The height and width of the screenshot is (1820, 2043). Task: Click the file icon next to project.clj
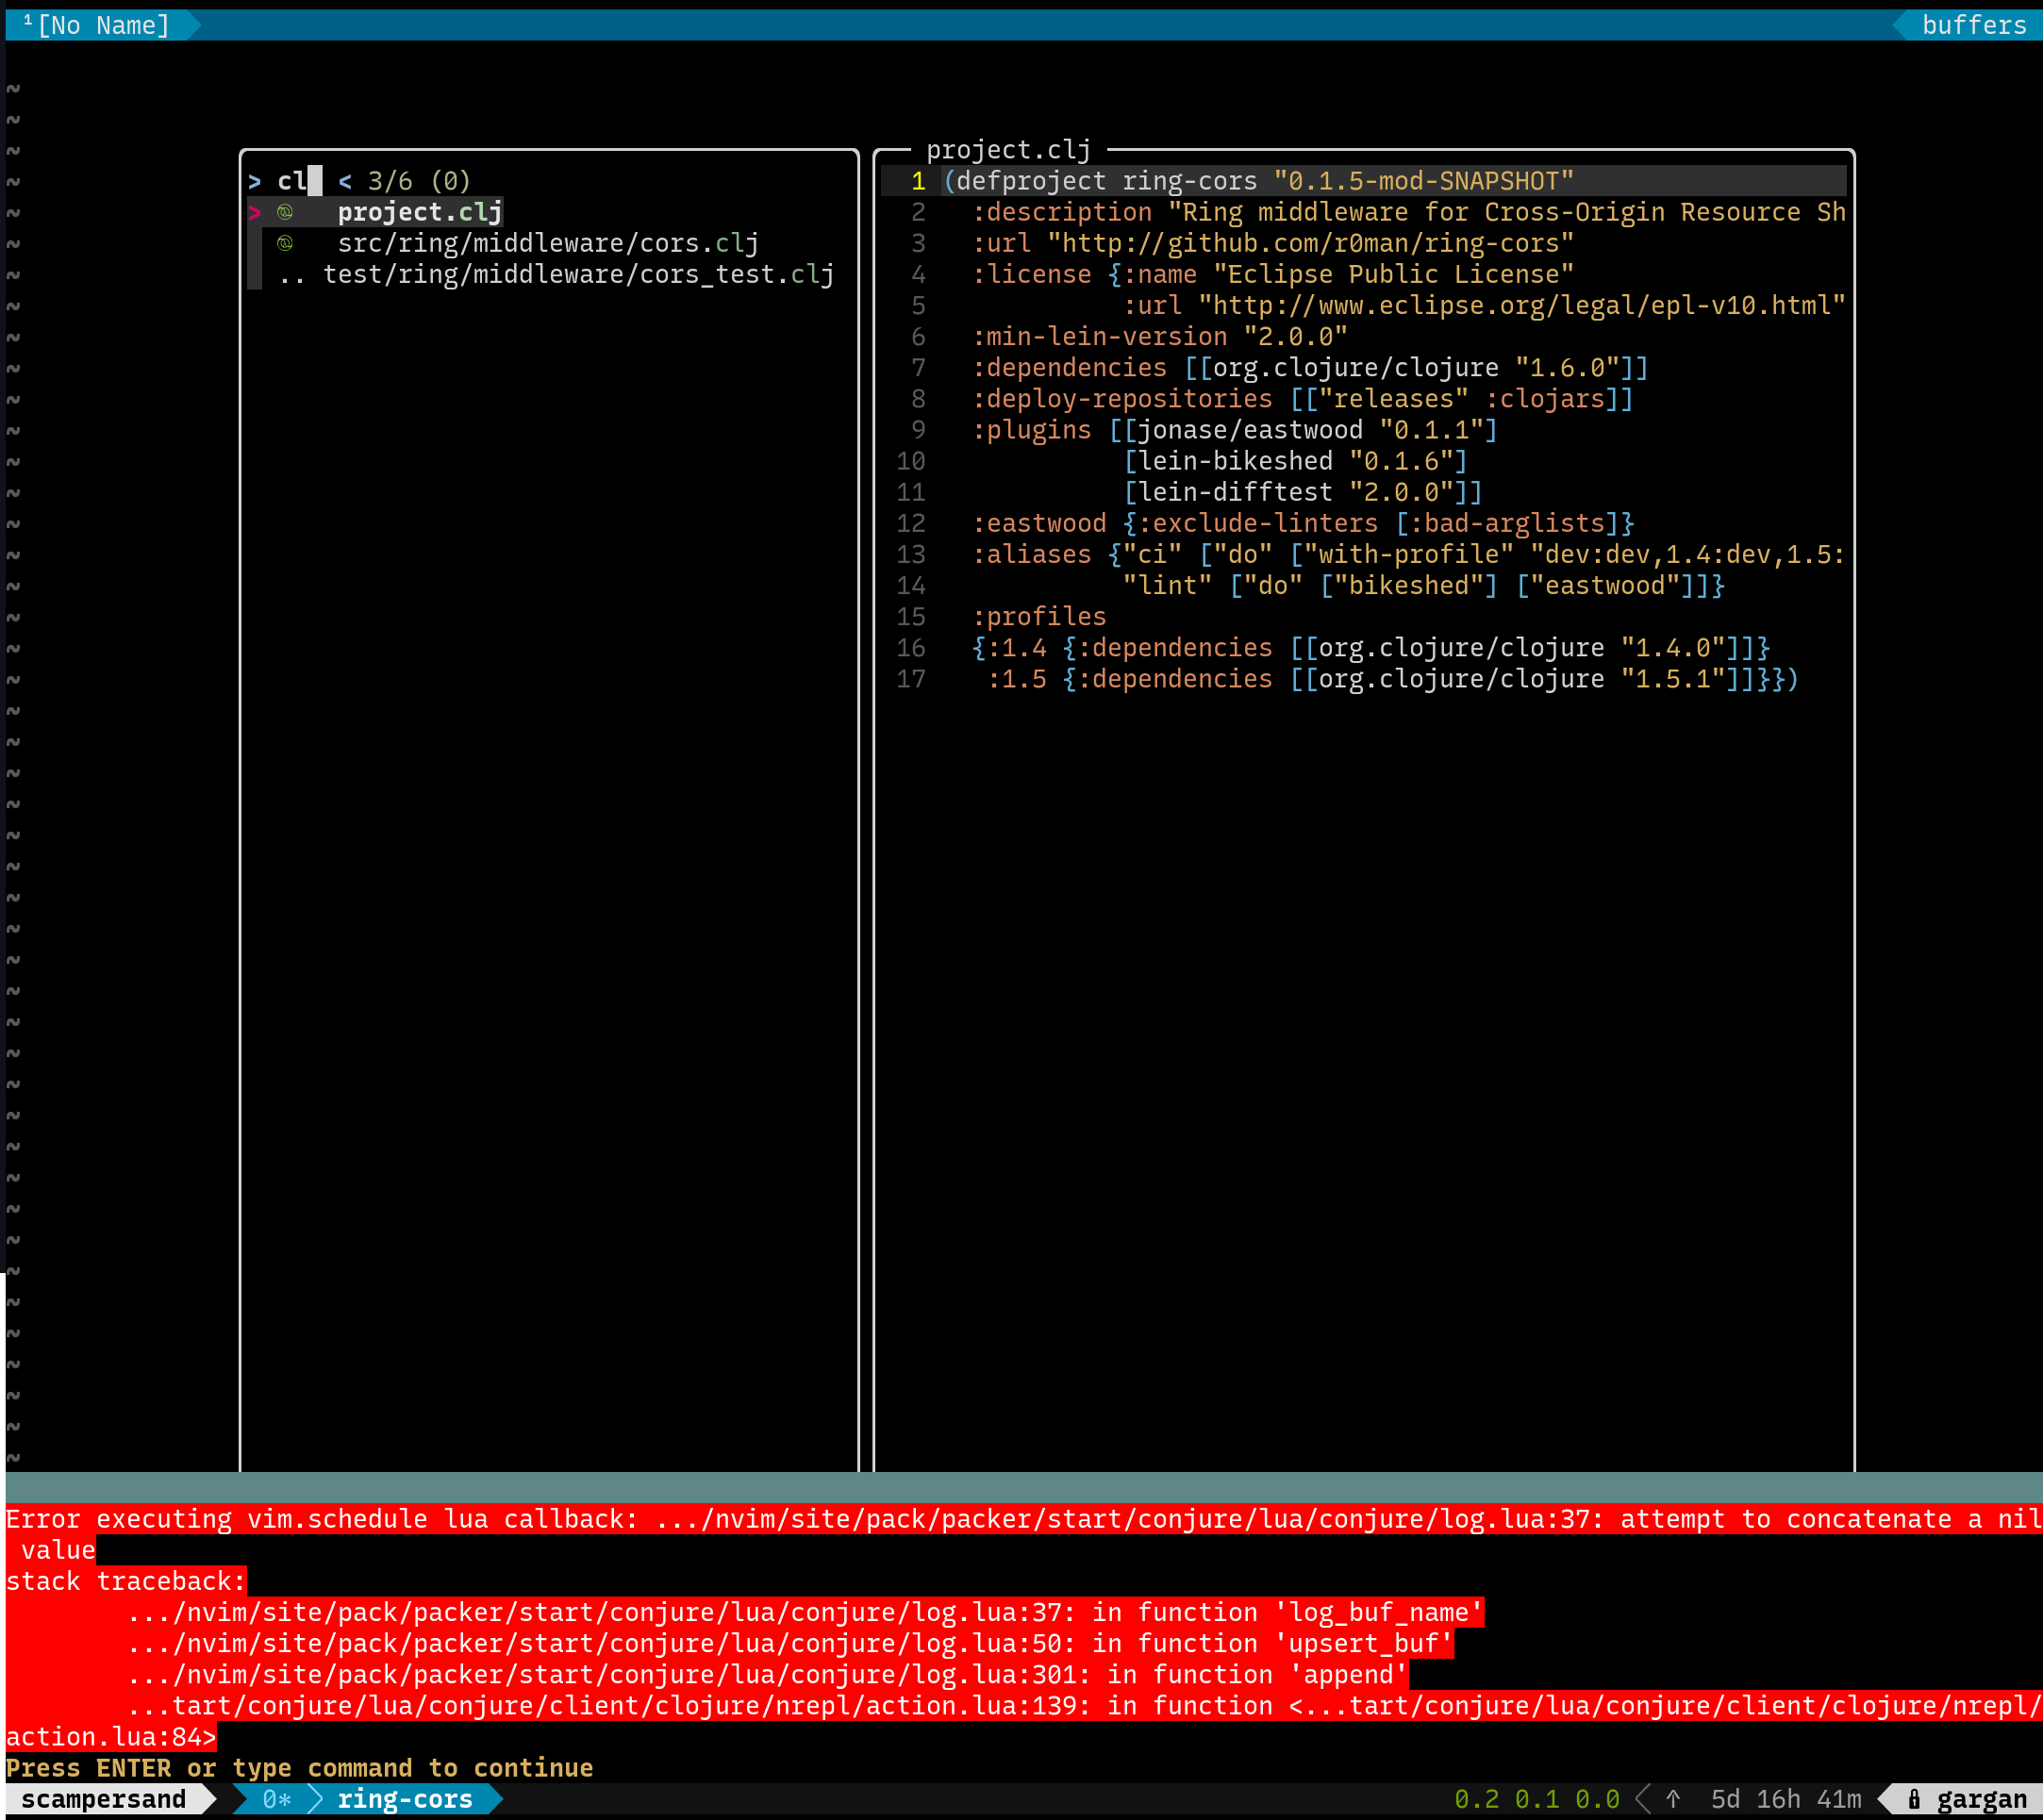285,212
